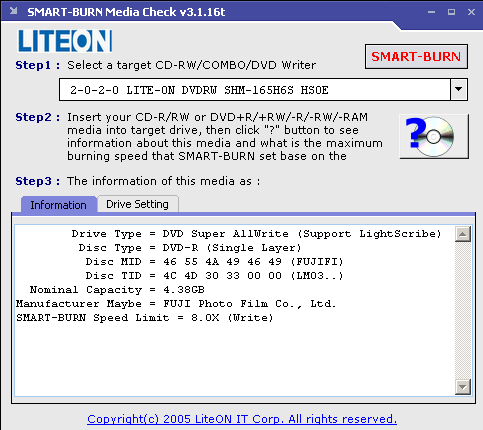The width and height of the screenshot is (483, 430).
Task: Click the SMART-BURN Speed Limit 8.0X line
Action: (x=144, y=318)
